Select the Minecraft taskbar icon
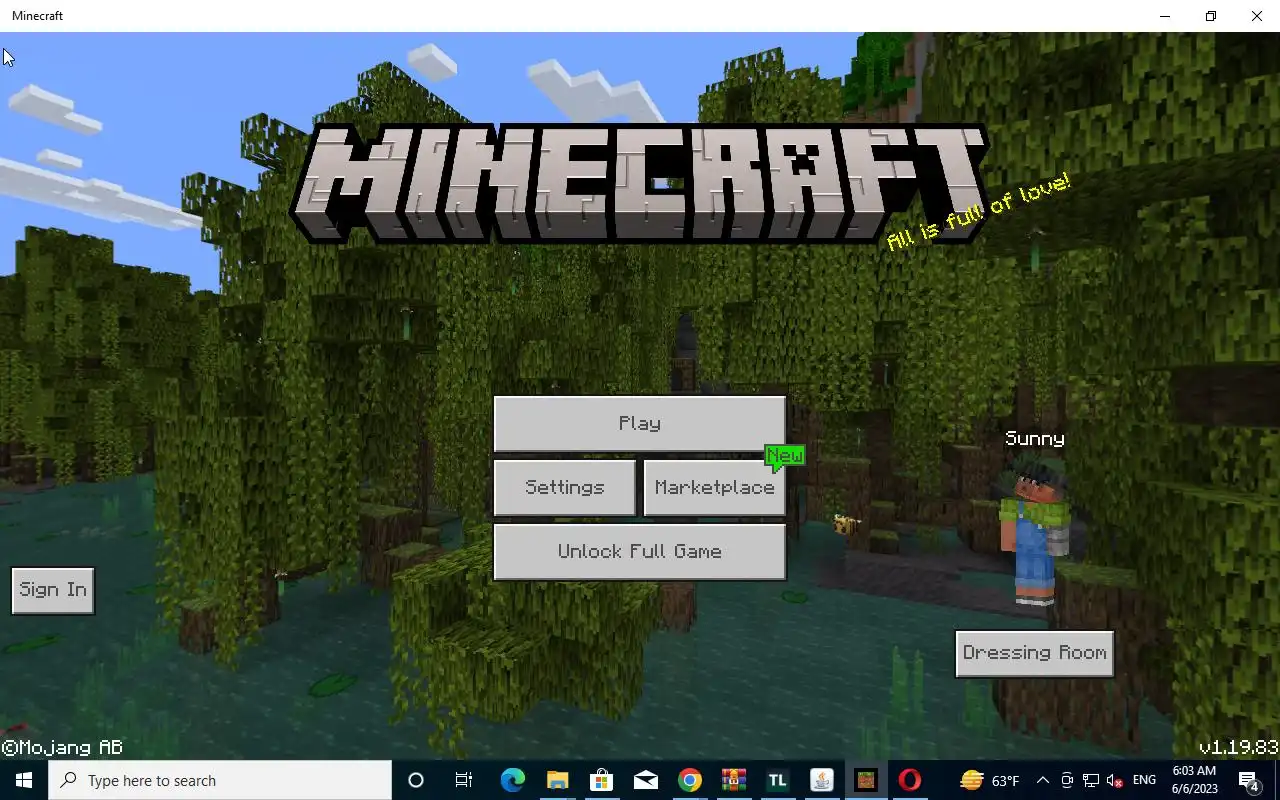Image resolution: width=1280 pixels, height=800 pixels. point(866,780)
